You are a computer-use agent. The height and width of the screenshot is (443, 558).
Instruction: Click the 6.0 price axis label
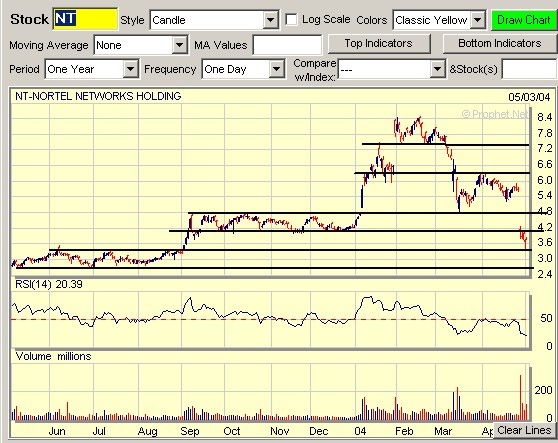[x=544, y=180]
